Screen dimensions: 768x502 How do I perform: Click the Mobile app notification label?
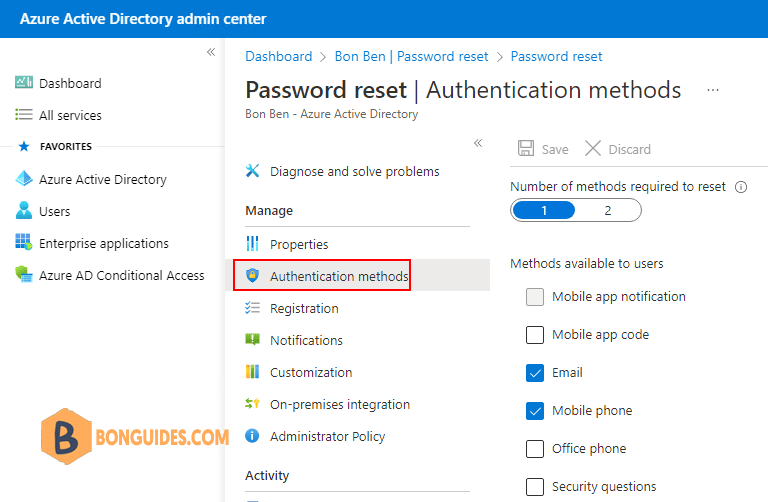619,297
